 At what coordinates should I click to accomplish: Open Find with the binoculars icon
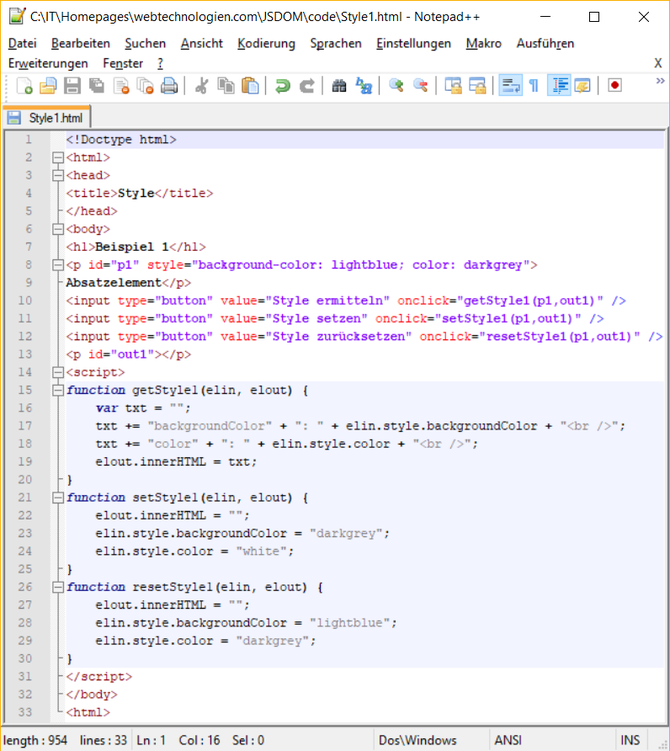pos(339,86)
